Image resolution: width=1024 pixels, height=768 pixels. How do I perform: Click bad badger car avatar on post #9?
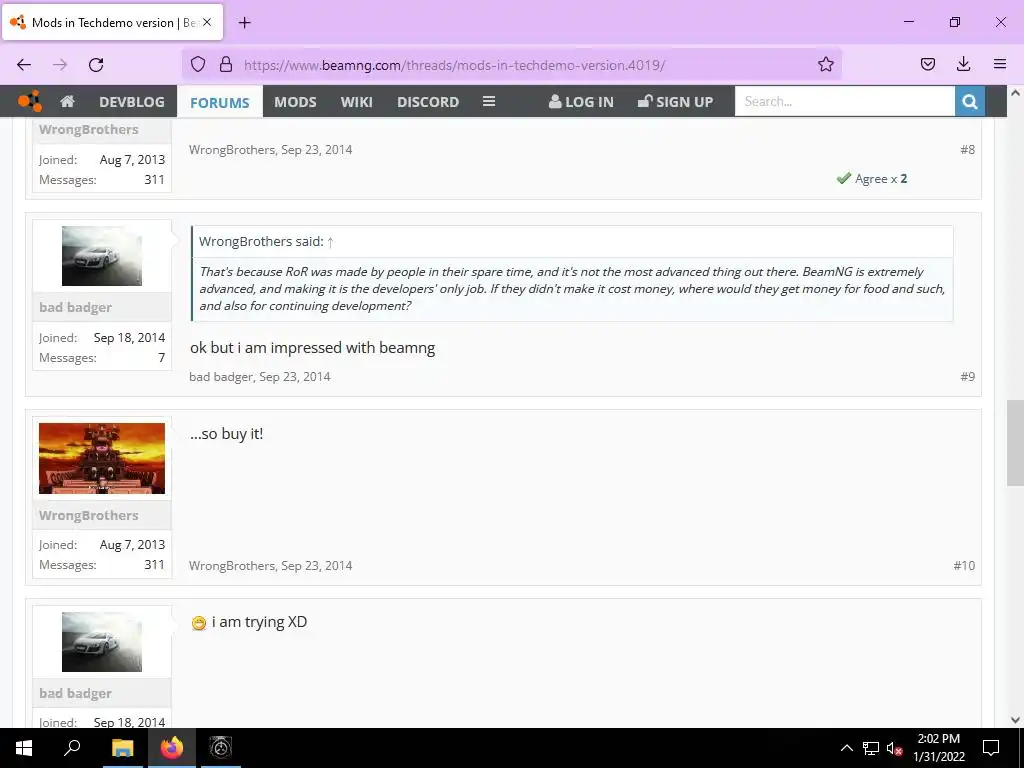(x=102, y=256)
